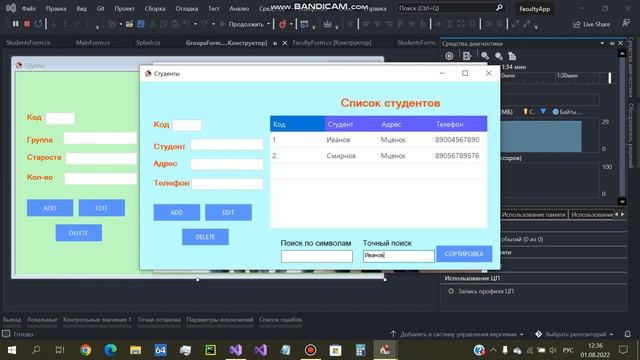Open File Explorer from the taskbar

pyautogui.click(x=136, y=350)
